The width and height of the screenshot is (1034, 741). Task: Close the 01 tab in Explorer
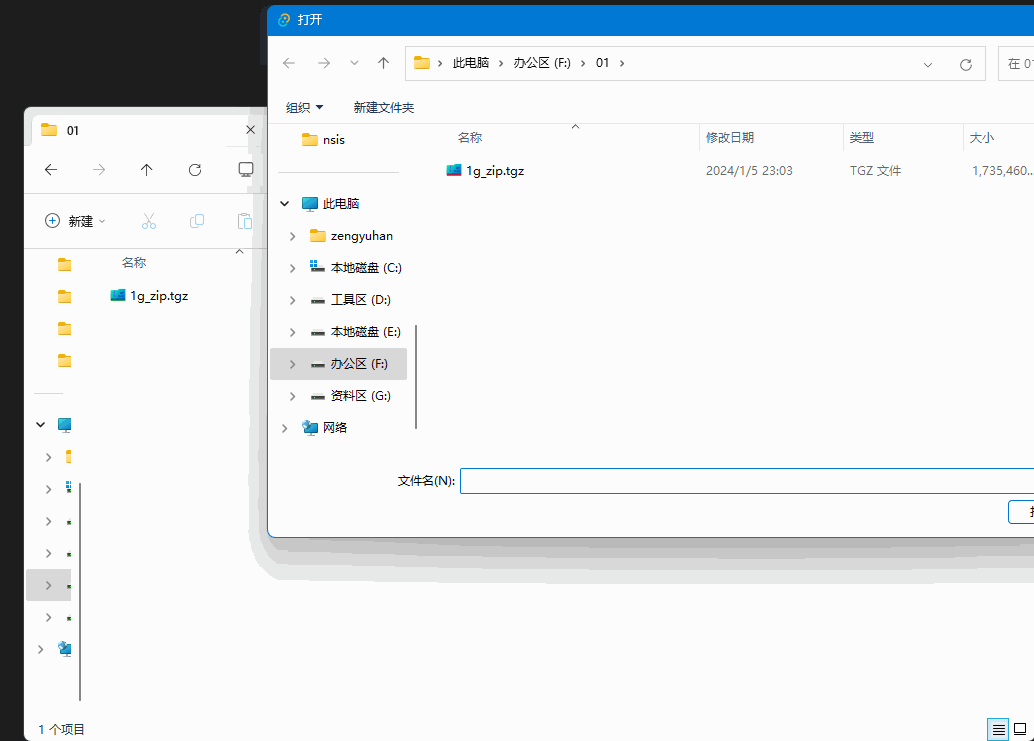click(251, 130)
